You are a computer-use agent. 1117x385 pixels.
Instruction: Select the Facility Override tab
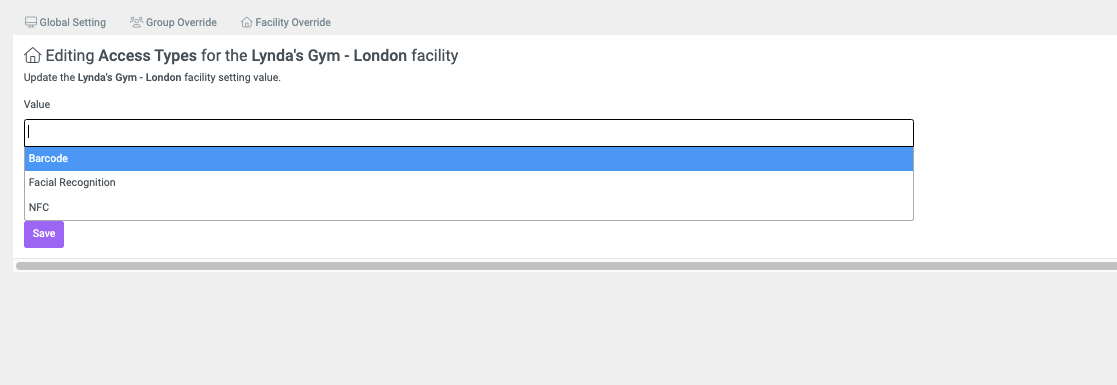point(286,22)
